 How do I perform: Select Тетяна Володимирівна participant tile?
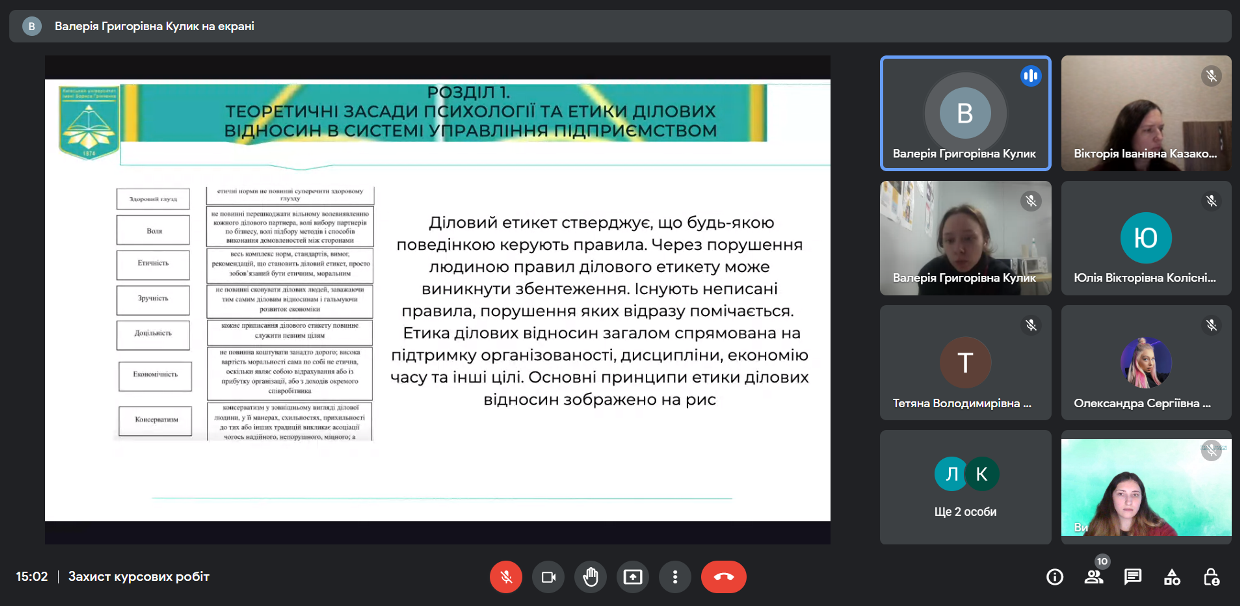(x=965, y=362)
